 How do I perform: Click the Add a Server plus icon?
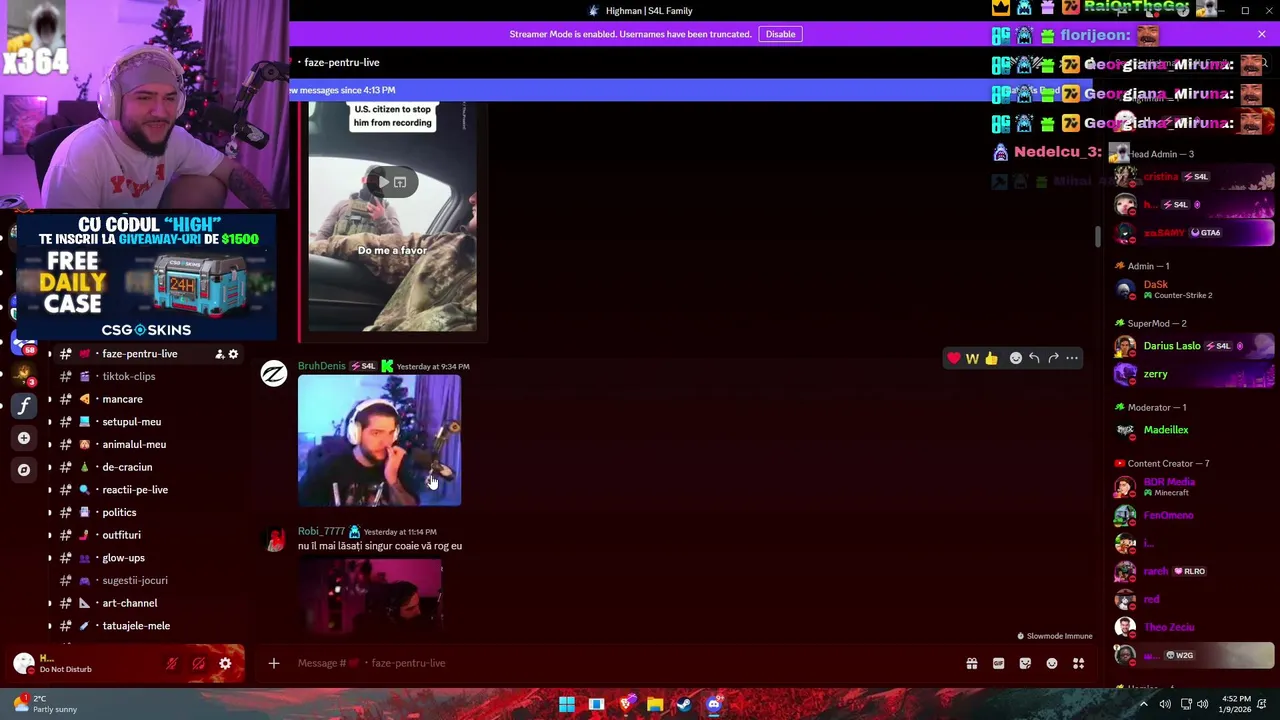point(23,438)
